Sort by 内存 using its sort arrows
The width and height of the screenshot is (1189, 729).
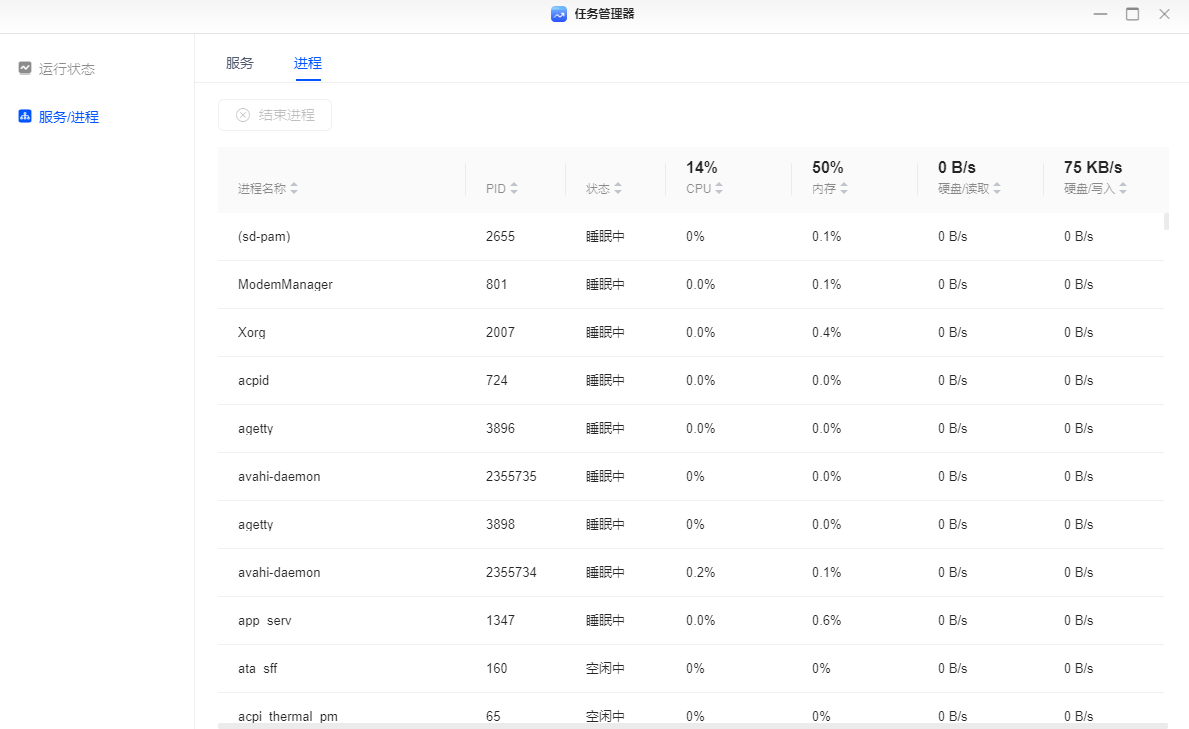844,188
